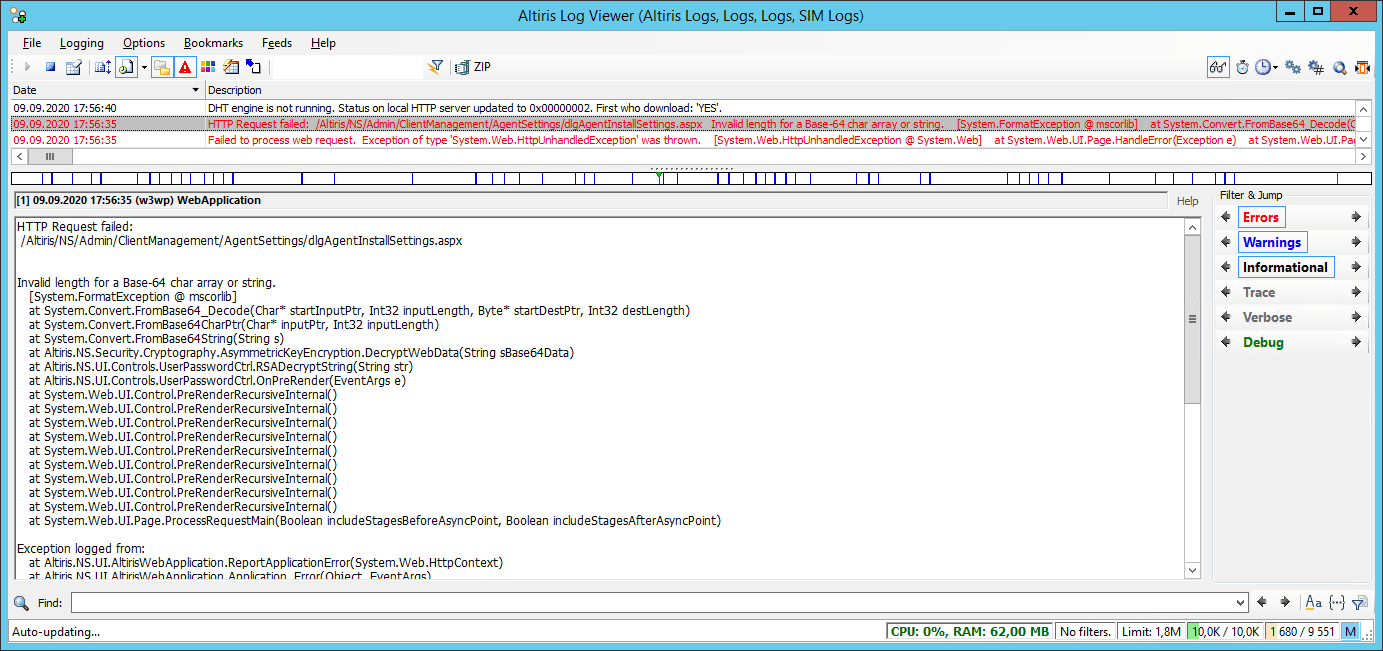Click the magnifying glass search icon
1383x651 pixels.
(1340, 67)
